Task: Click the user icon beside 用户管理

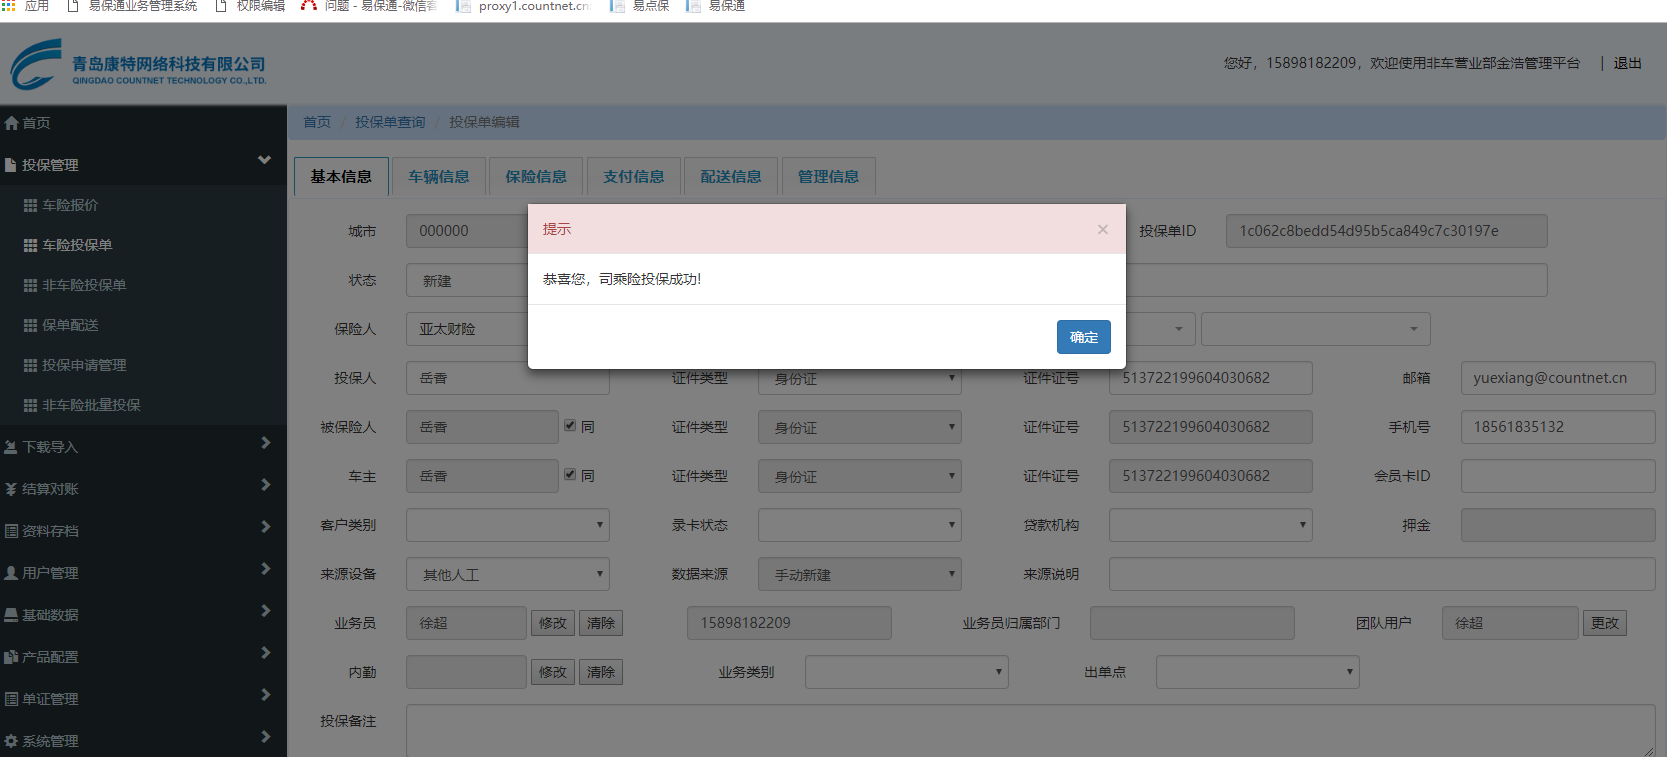Action: pyautogui.click(x=11, y=573)
